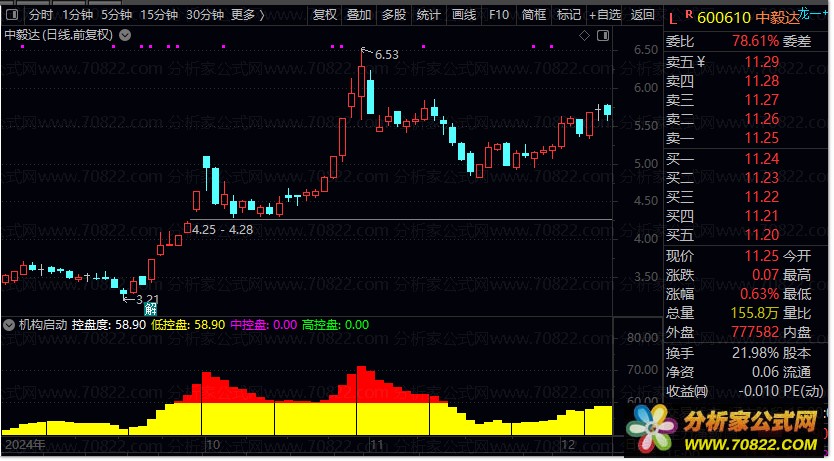Screen dimensions: 834x461
Task: Click the 机构启动 indicator name
Action: pos(43,325)
